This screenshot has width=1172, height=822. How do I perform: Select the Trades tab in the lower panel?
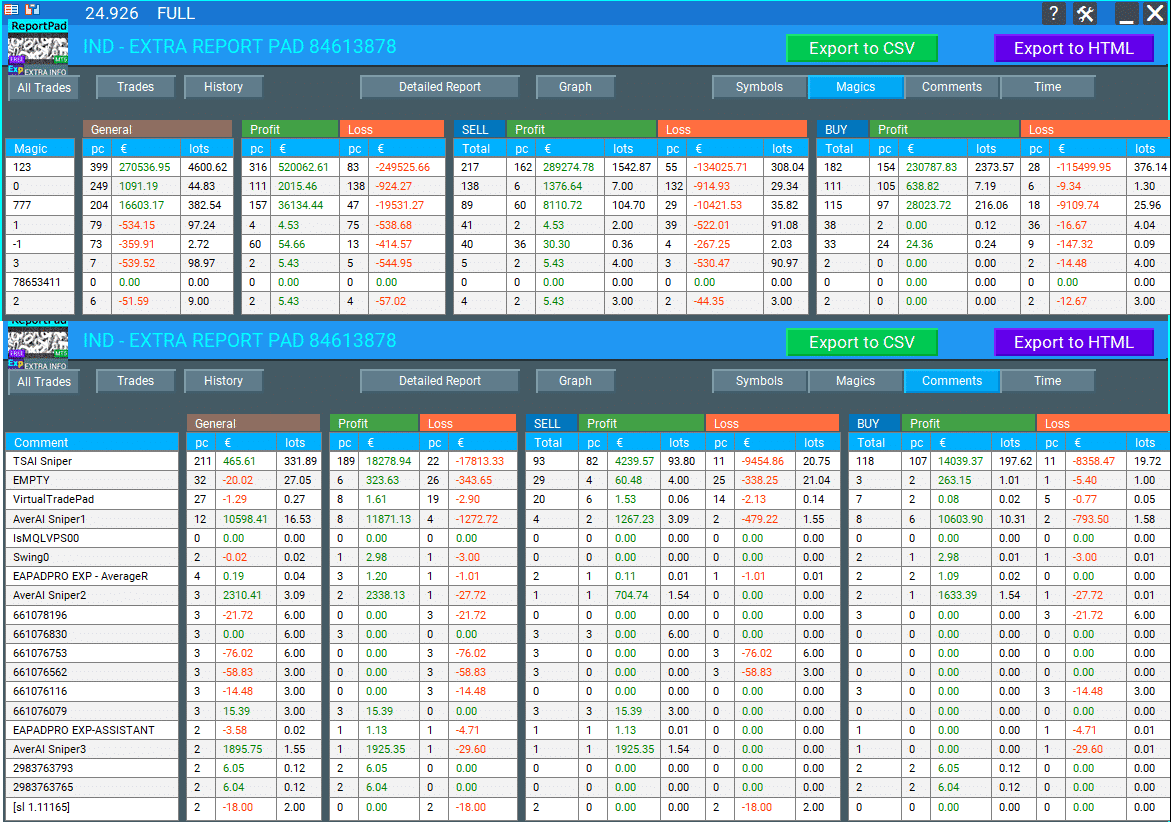click(x=135, y=381)
